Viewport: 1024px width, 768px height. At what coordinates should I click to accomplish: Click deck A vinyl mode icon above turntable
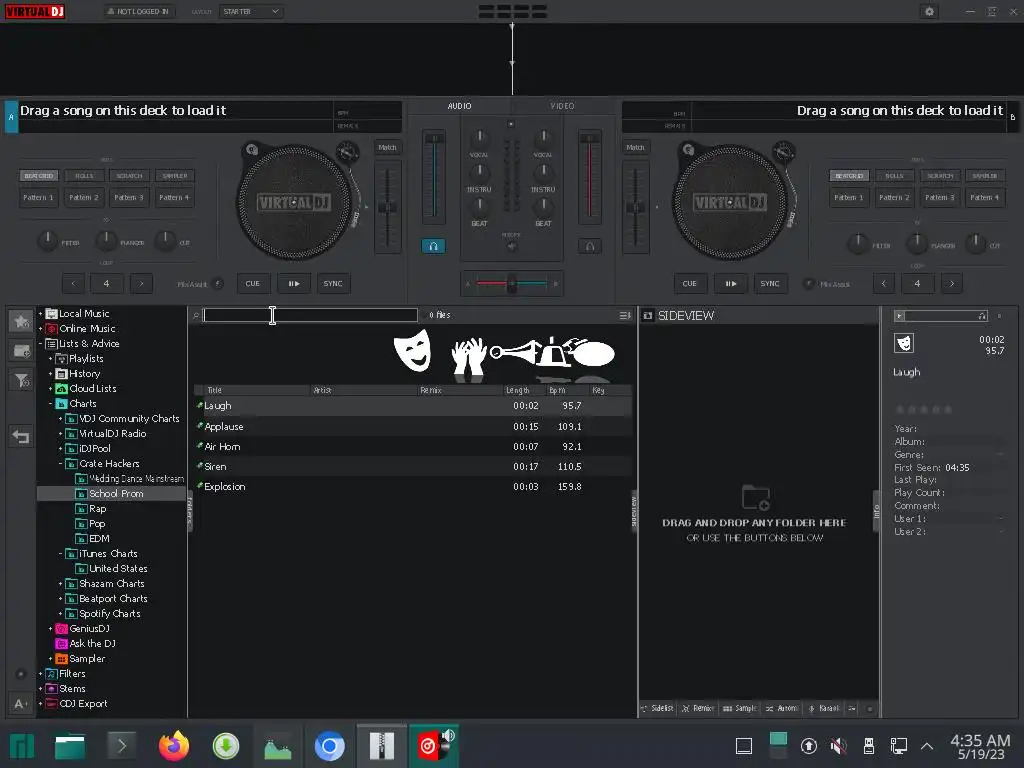(x=251, y=150)
